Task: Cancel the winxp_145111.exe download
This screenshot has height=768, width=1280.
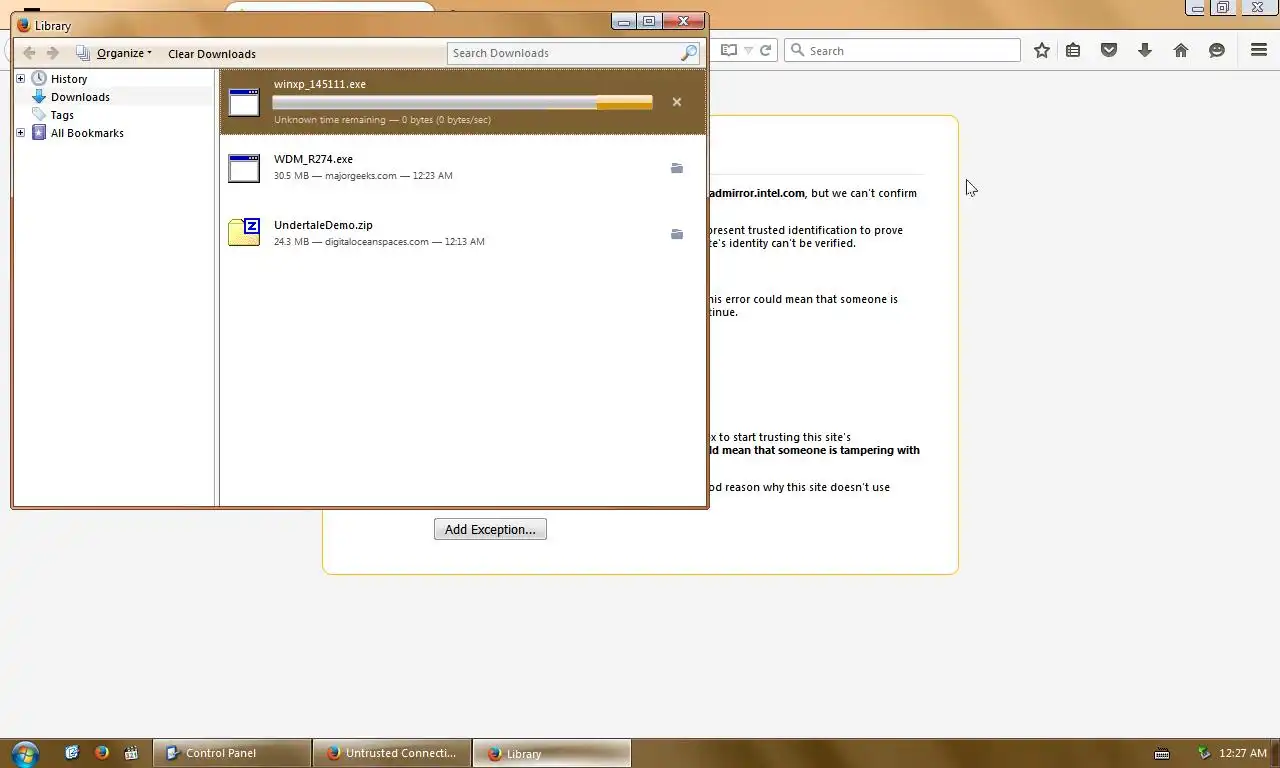Action: pos(677,102)
